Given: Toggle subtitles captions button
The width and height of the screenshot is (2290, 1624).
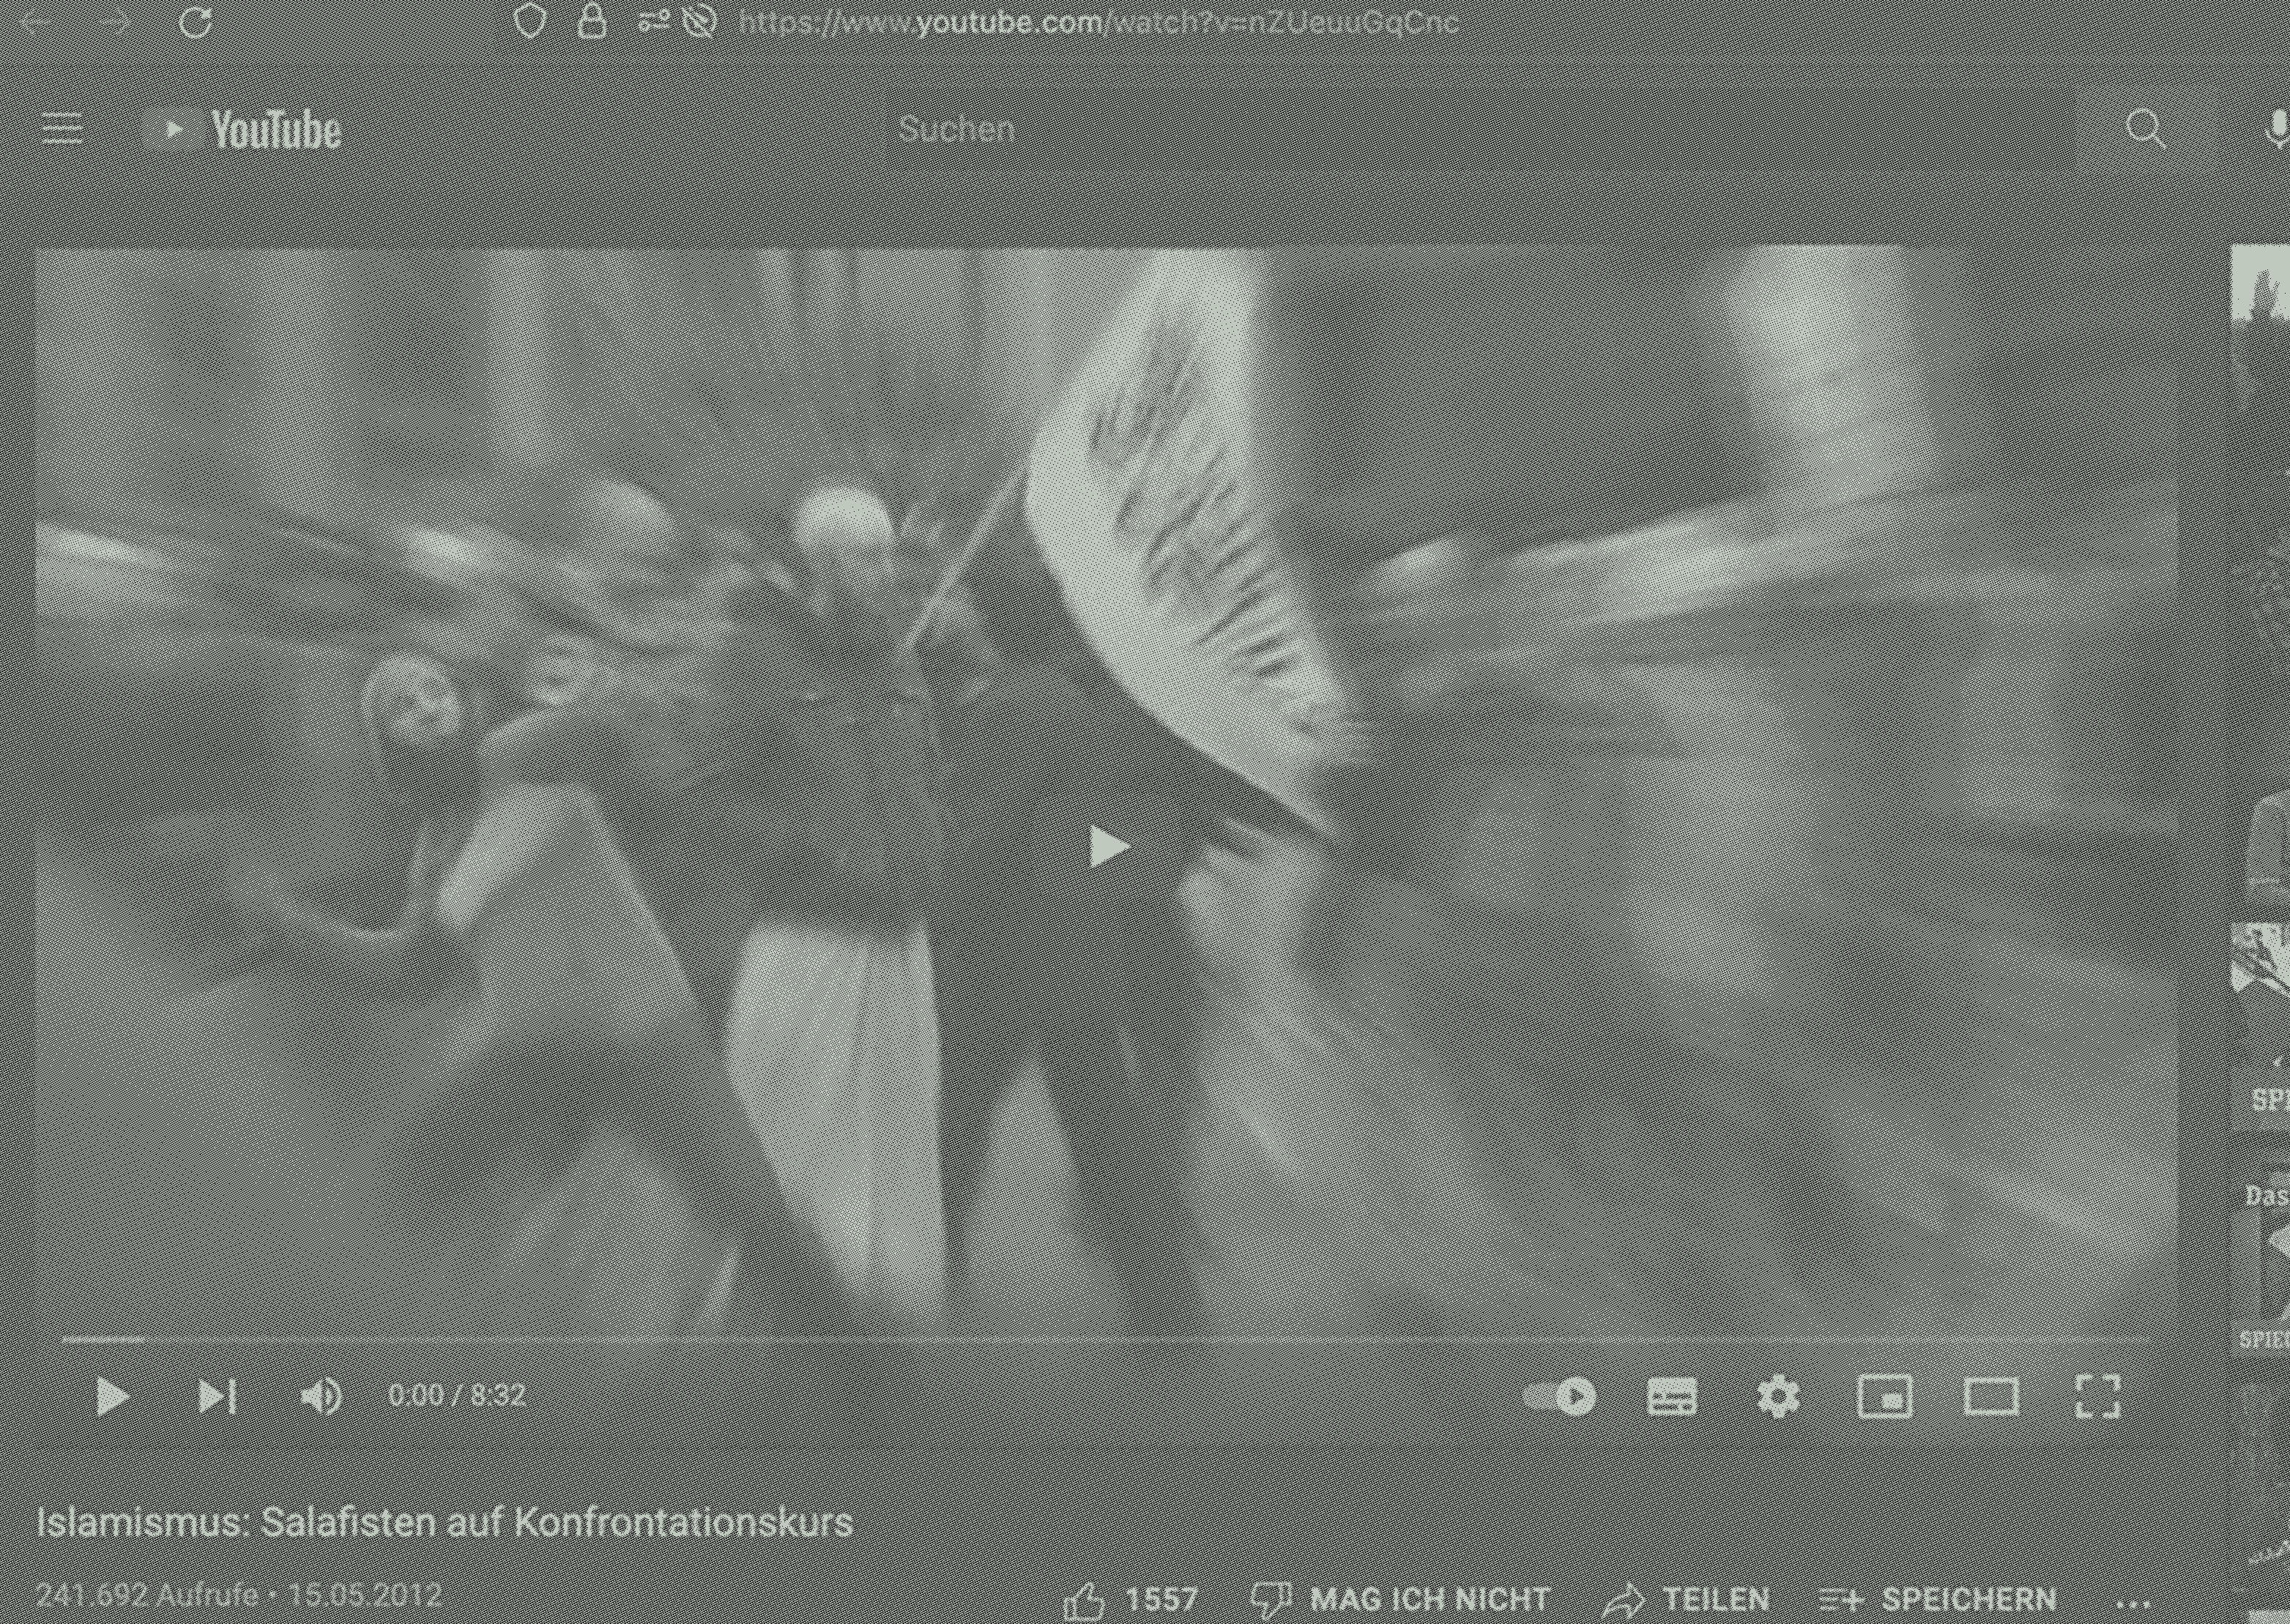Looking at the screenshot, I should click(1672, 1397).
